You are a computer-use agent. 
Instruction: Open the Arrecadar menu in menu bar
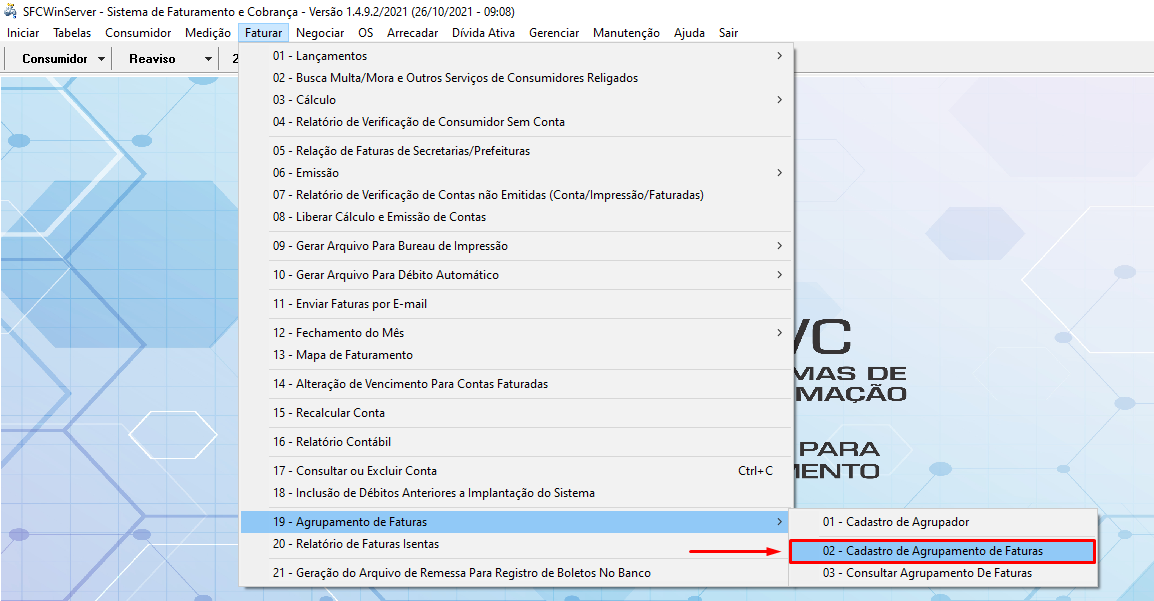412,33
